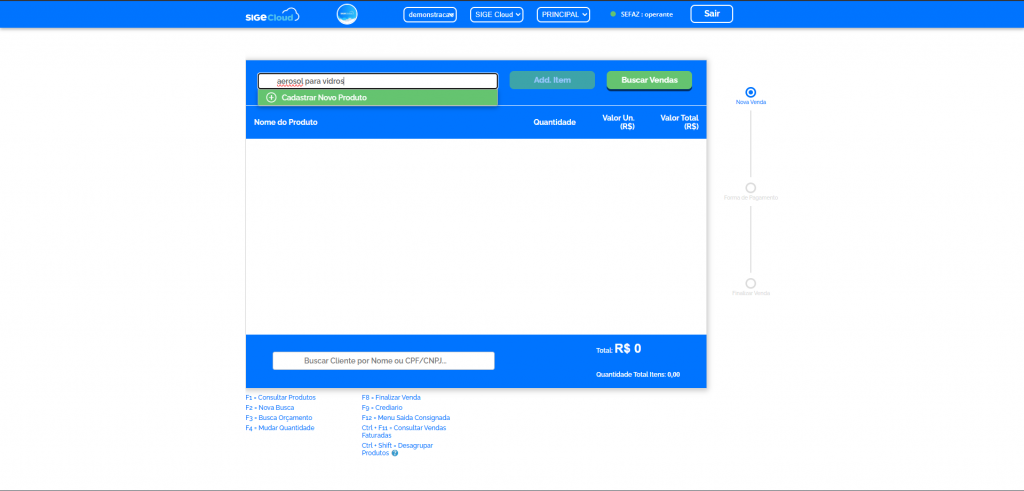Select the Forma de Pagamento step circle
Screen dimensions: 1024x491
click(x=751, y=188)
